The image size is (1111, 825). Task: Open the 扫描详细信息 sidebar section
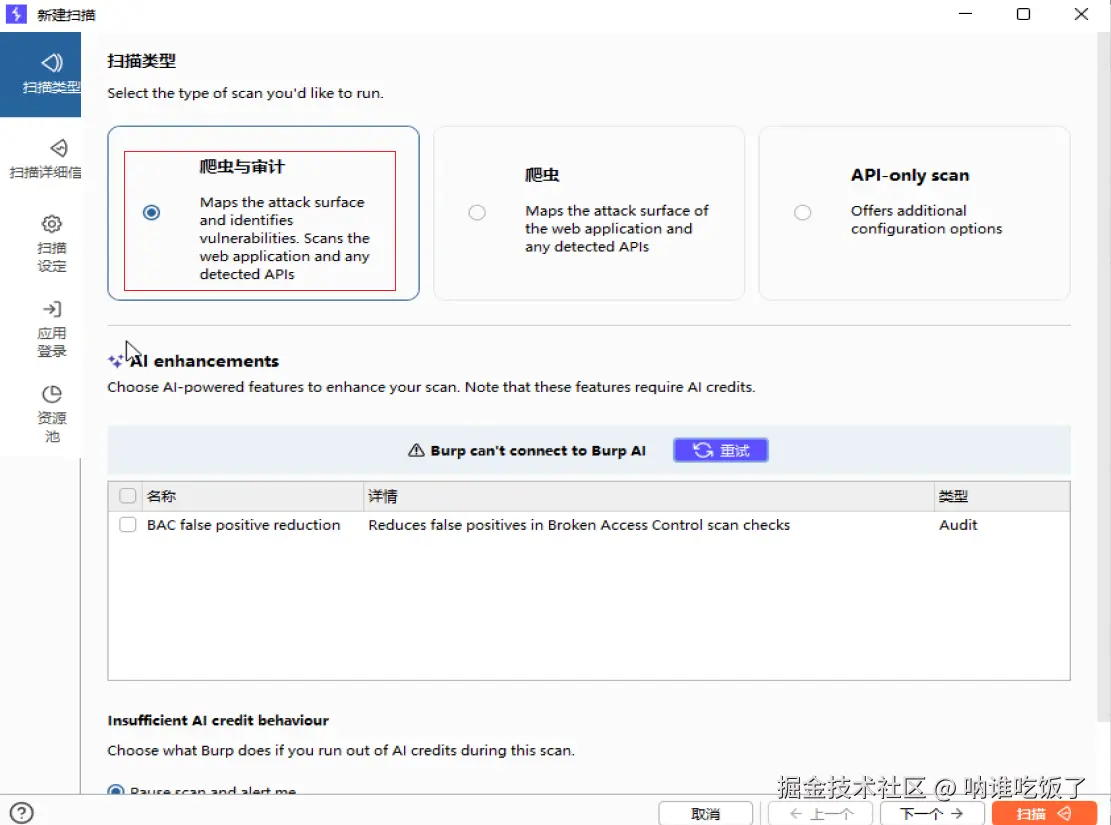[44, 159]
